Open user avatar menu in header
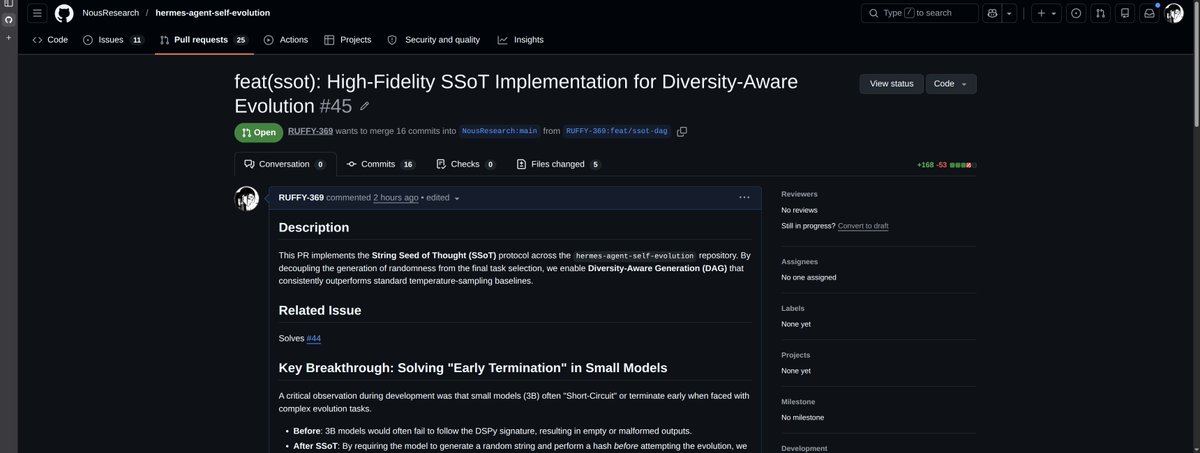Viewport: 1200px width, 453px height. point(1174,13)
